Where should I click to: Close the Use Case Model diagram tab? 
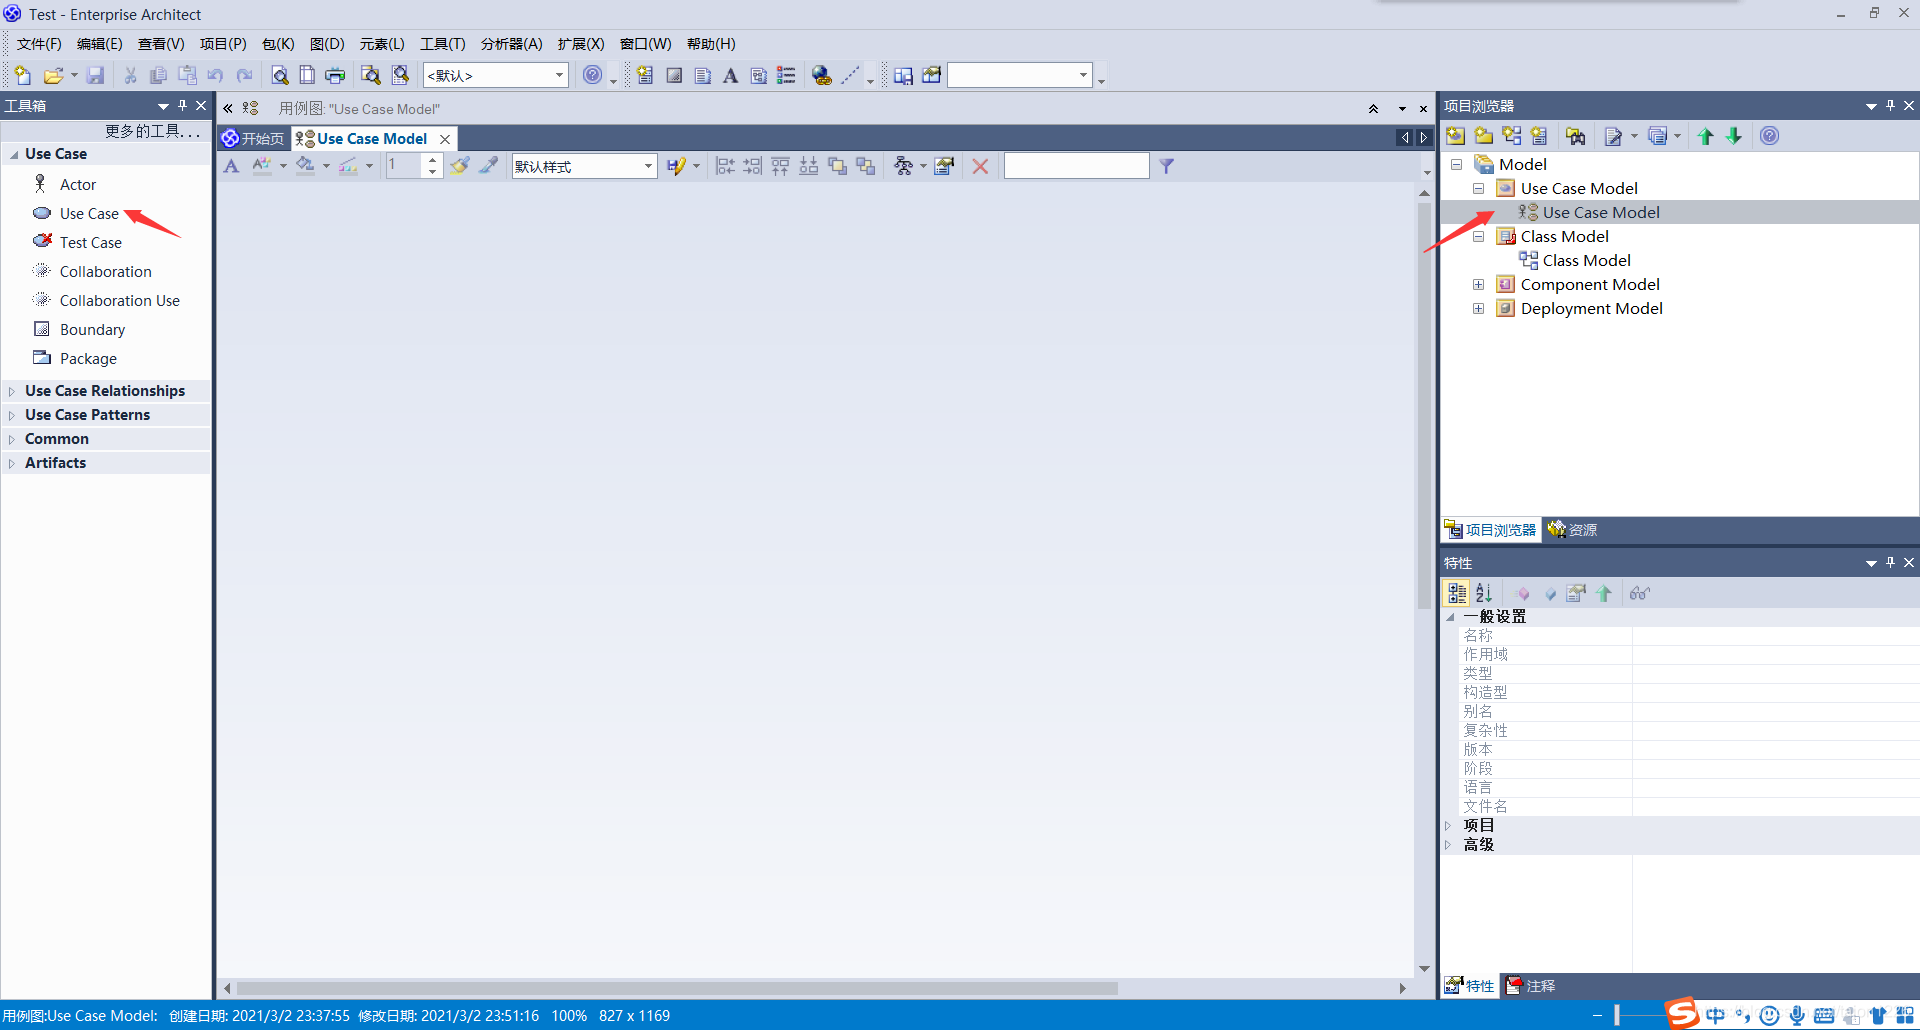coord(445,139)
